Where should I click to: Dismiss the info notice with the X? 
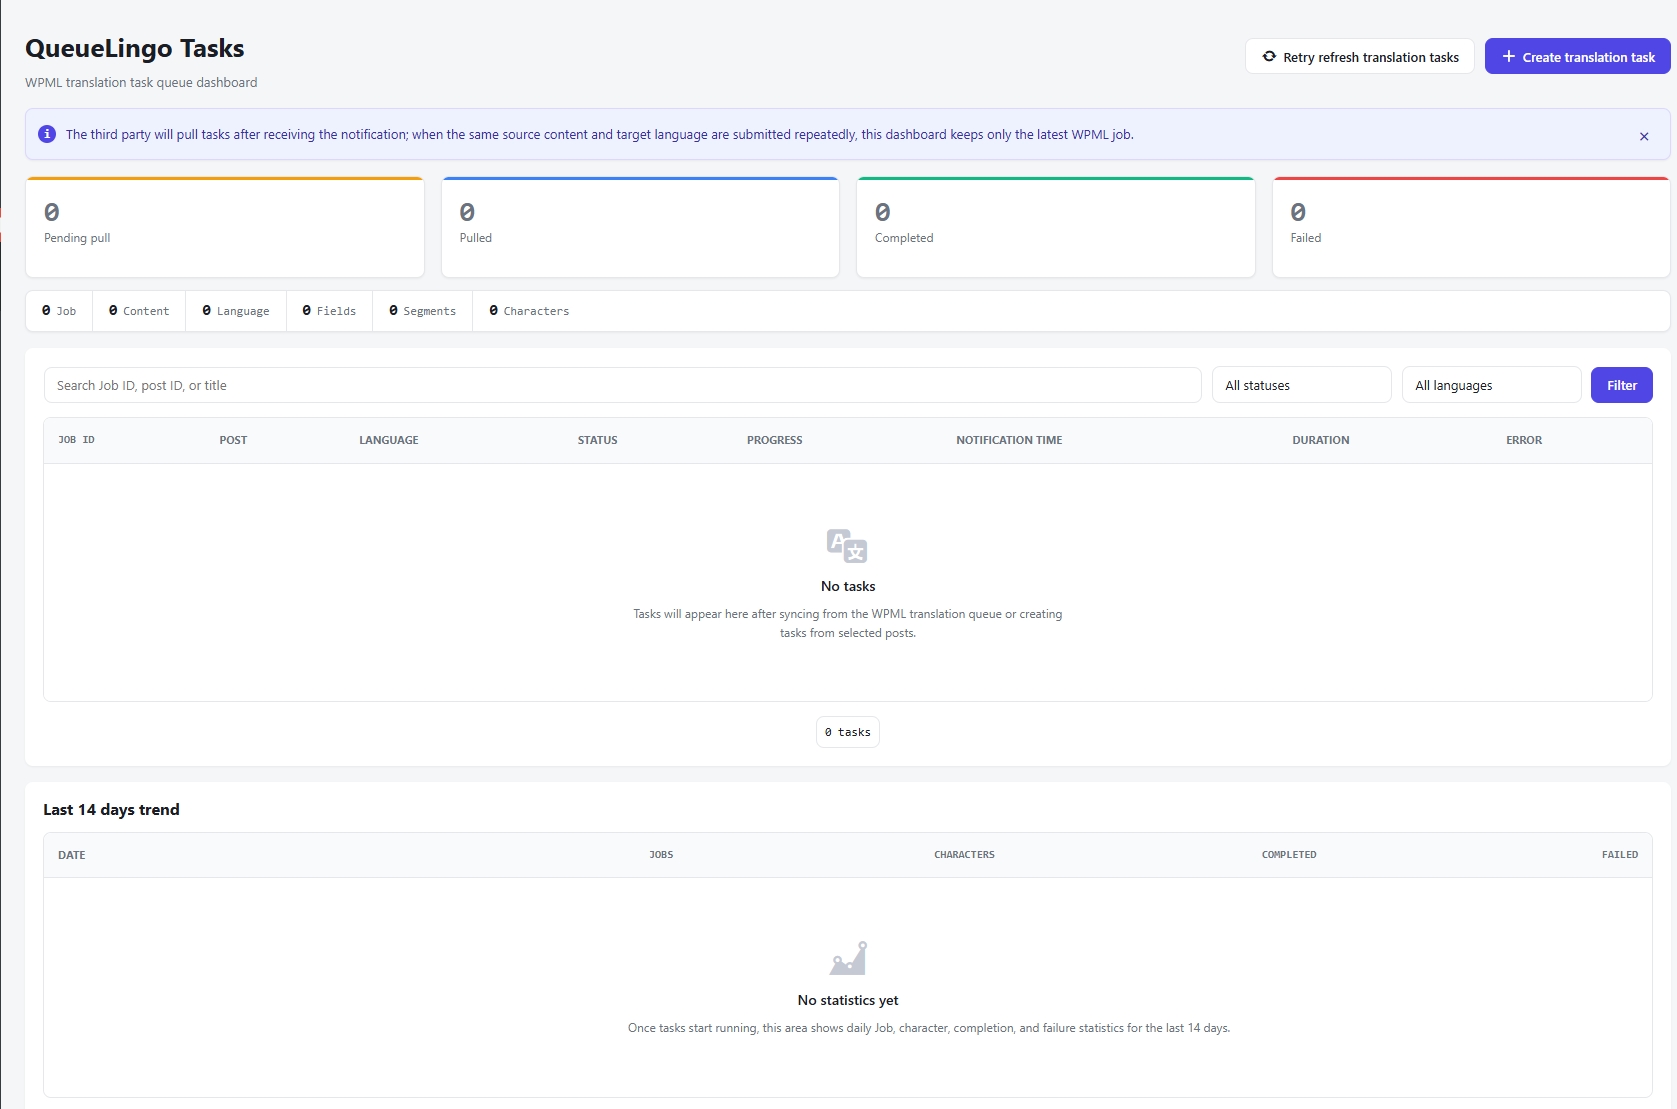pos(1644,136)
